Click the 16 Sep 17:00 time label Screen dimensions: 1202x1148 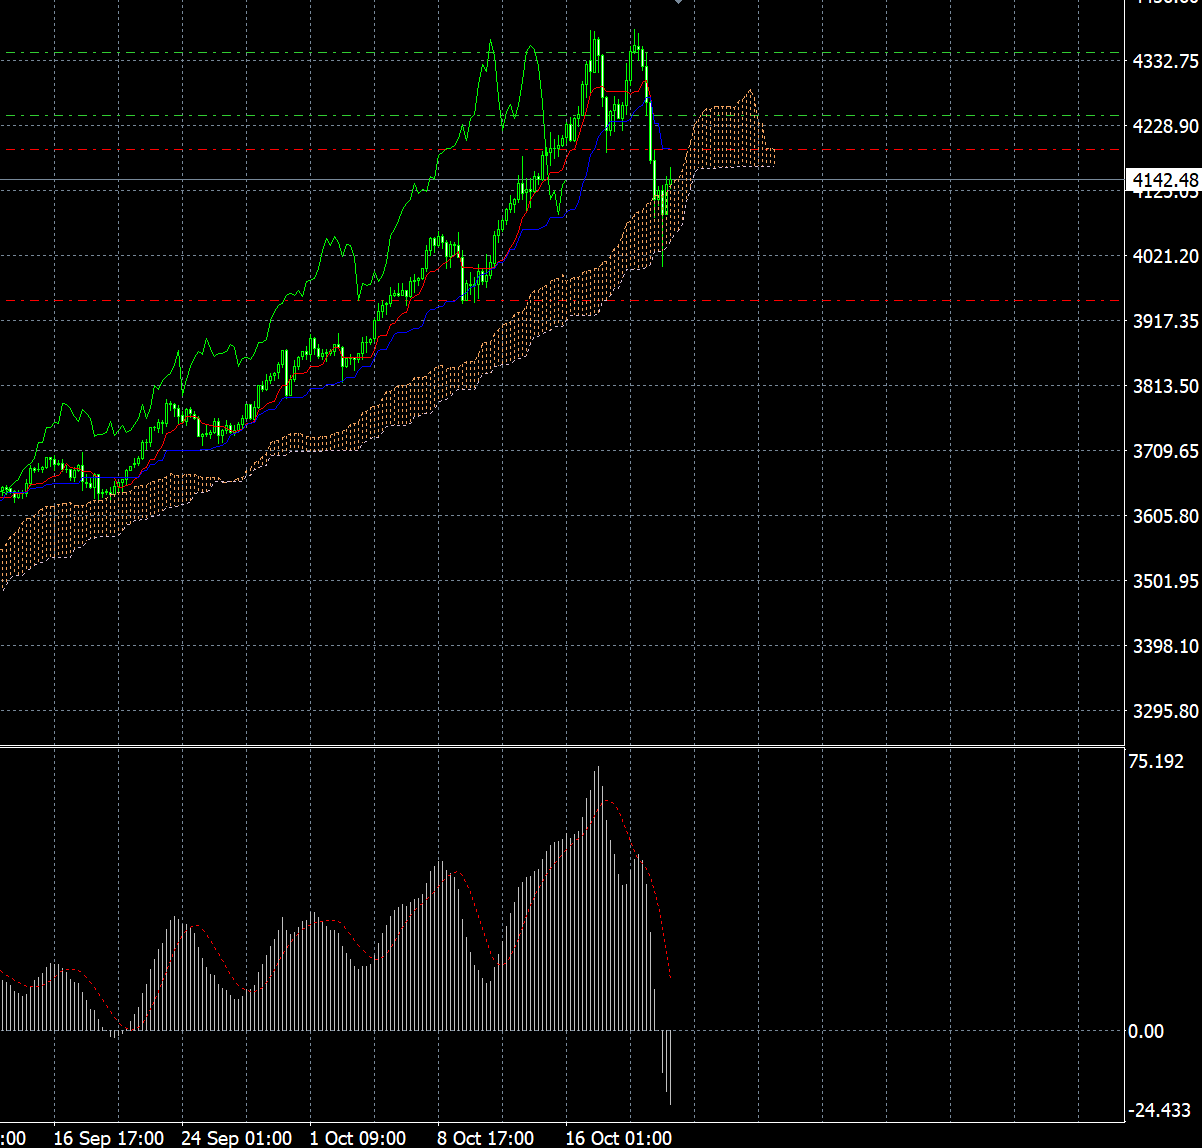[x=109, y=1138]
